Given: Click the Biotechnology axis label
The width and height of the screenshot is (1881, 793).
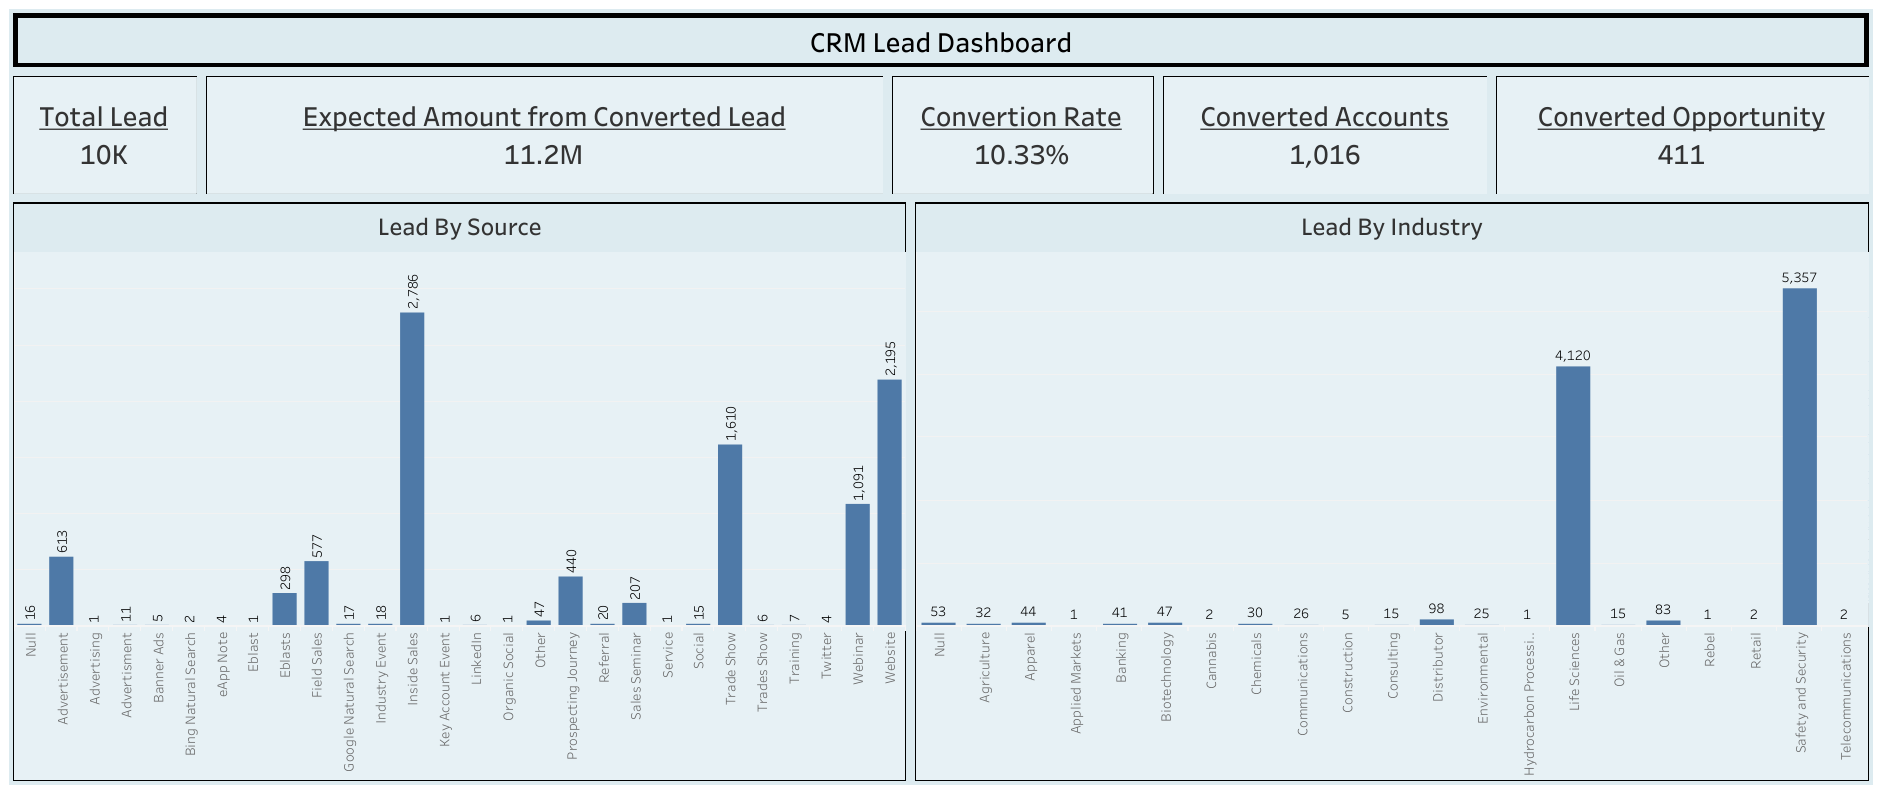Looking at the screenshot, I should pos(1166,677).
